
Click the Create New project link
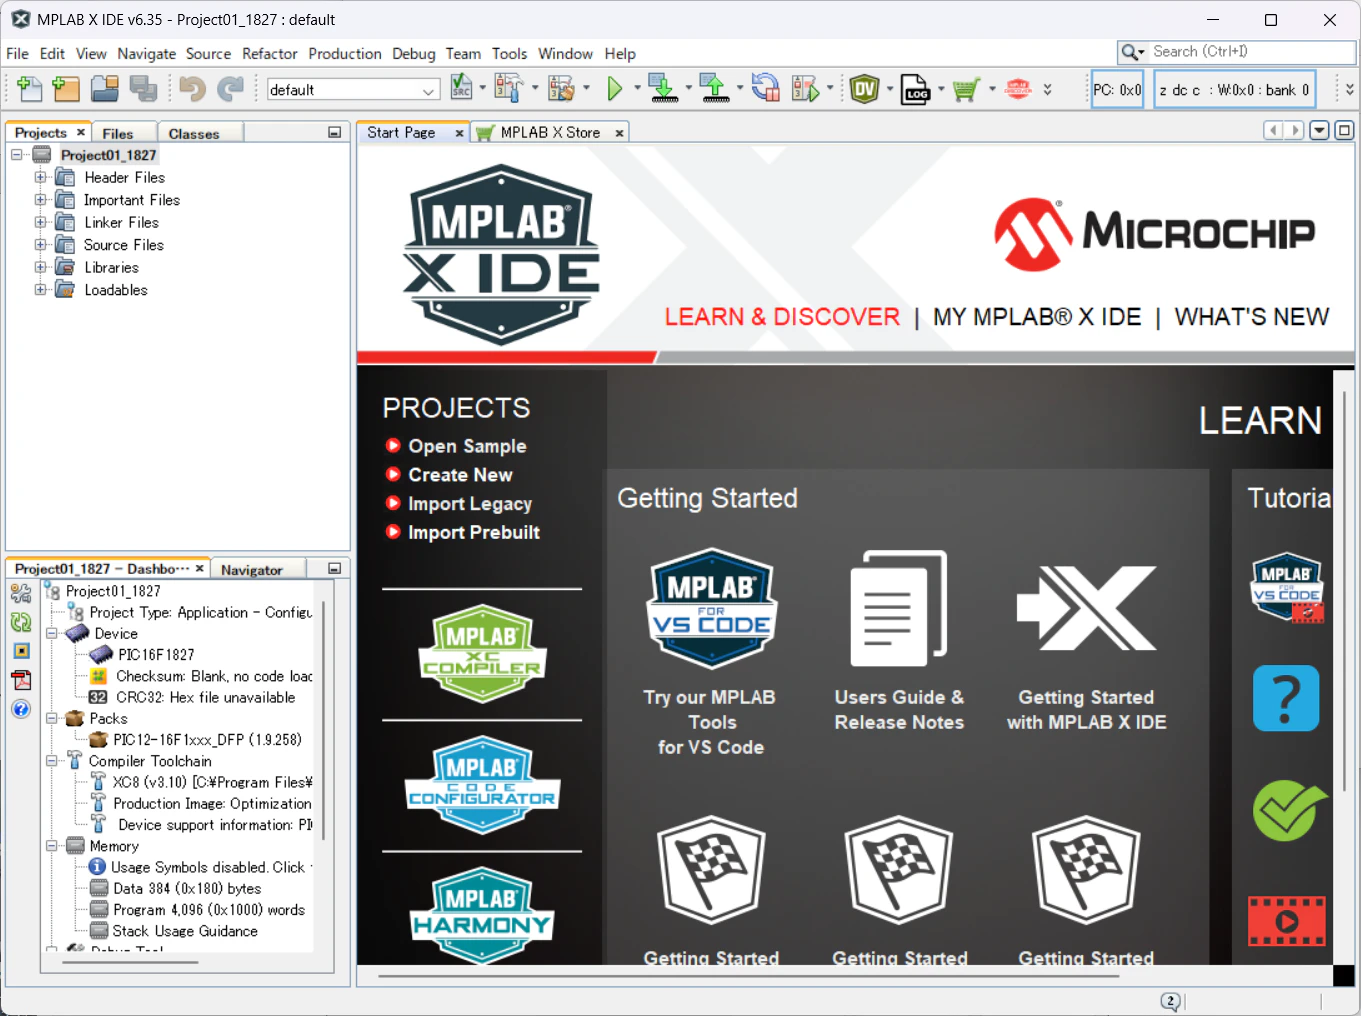[460, 475]
